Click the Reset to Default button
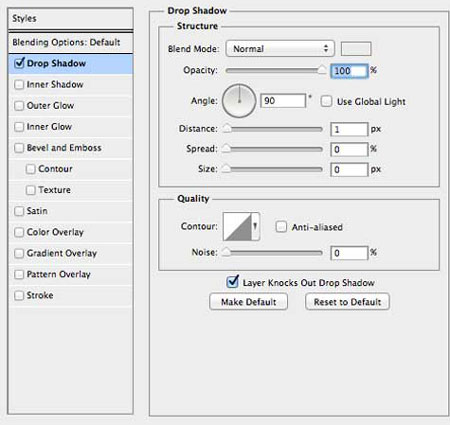This screenshot has height=425, width=450. pyautogui.click(x=347, y=302)
